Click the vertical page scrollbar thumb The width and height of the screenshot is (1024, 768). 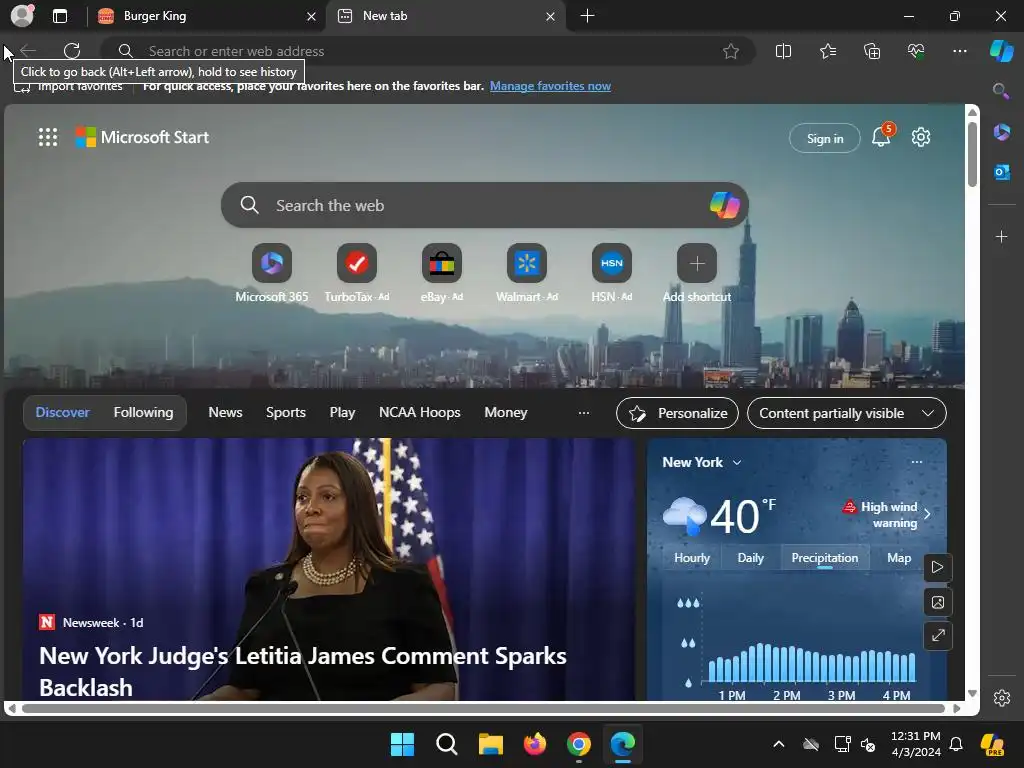[x=972, y=154]
